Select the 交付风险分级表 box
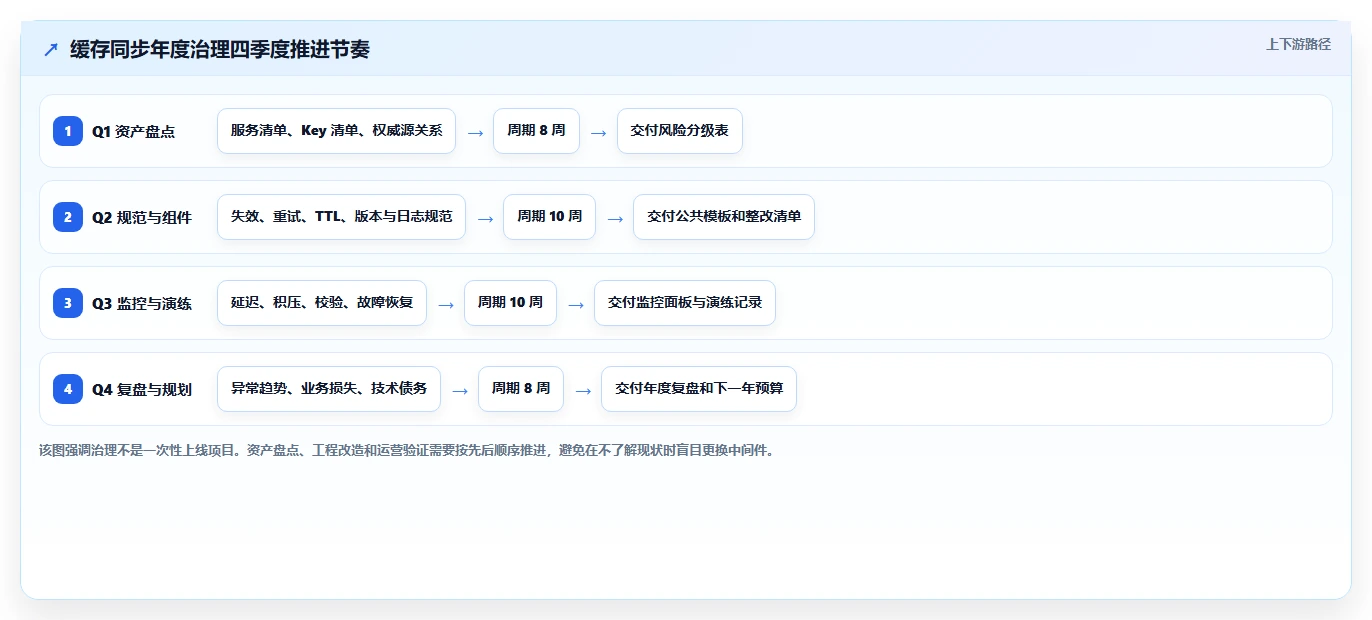Screen dimensions: 1372x620 coord(680,131)
